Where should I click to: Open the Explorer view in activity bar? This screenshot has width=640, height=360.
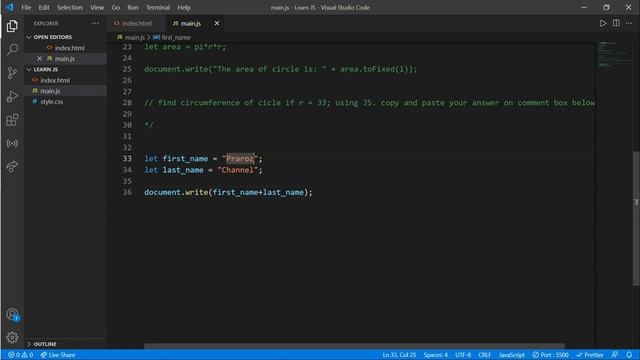tap(12, 26)
